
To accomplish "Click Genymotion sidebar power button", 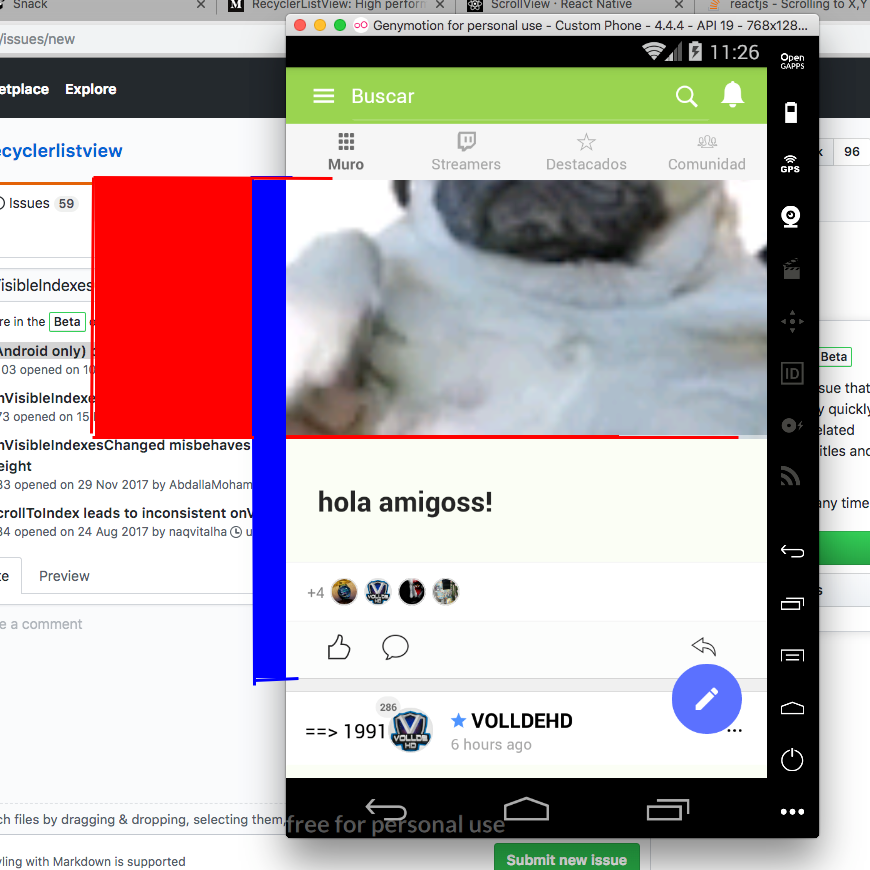I will pyautogui.click(x=792, y=760).
